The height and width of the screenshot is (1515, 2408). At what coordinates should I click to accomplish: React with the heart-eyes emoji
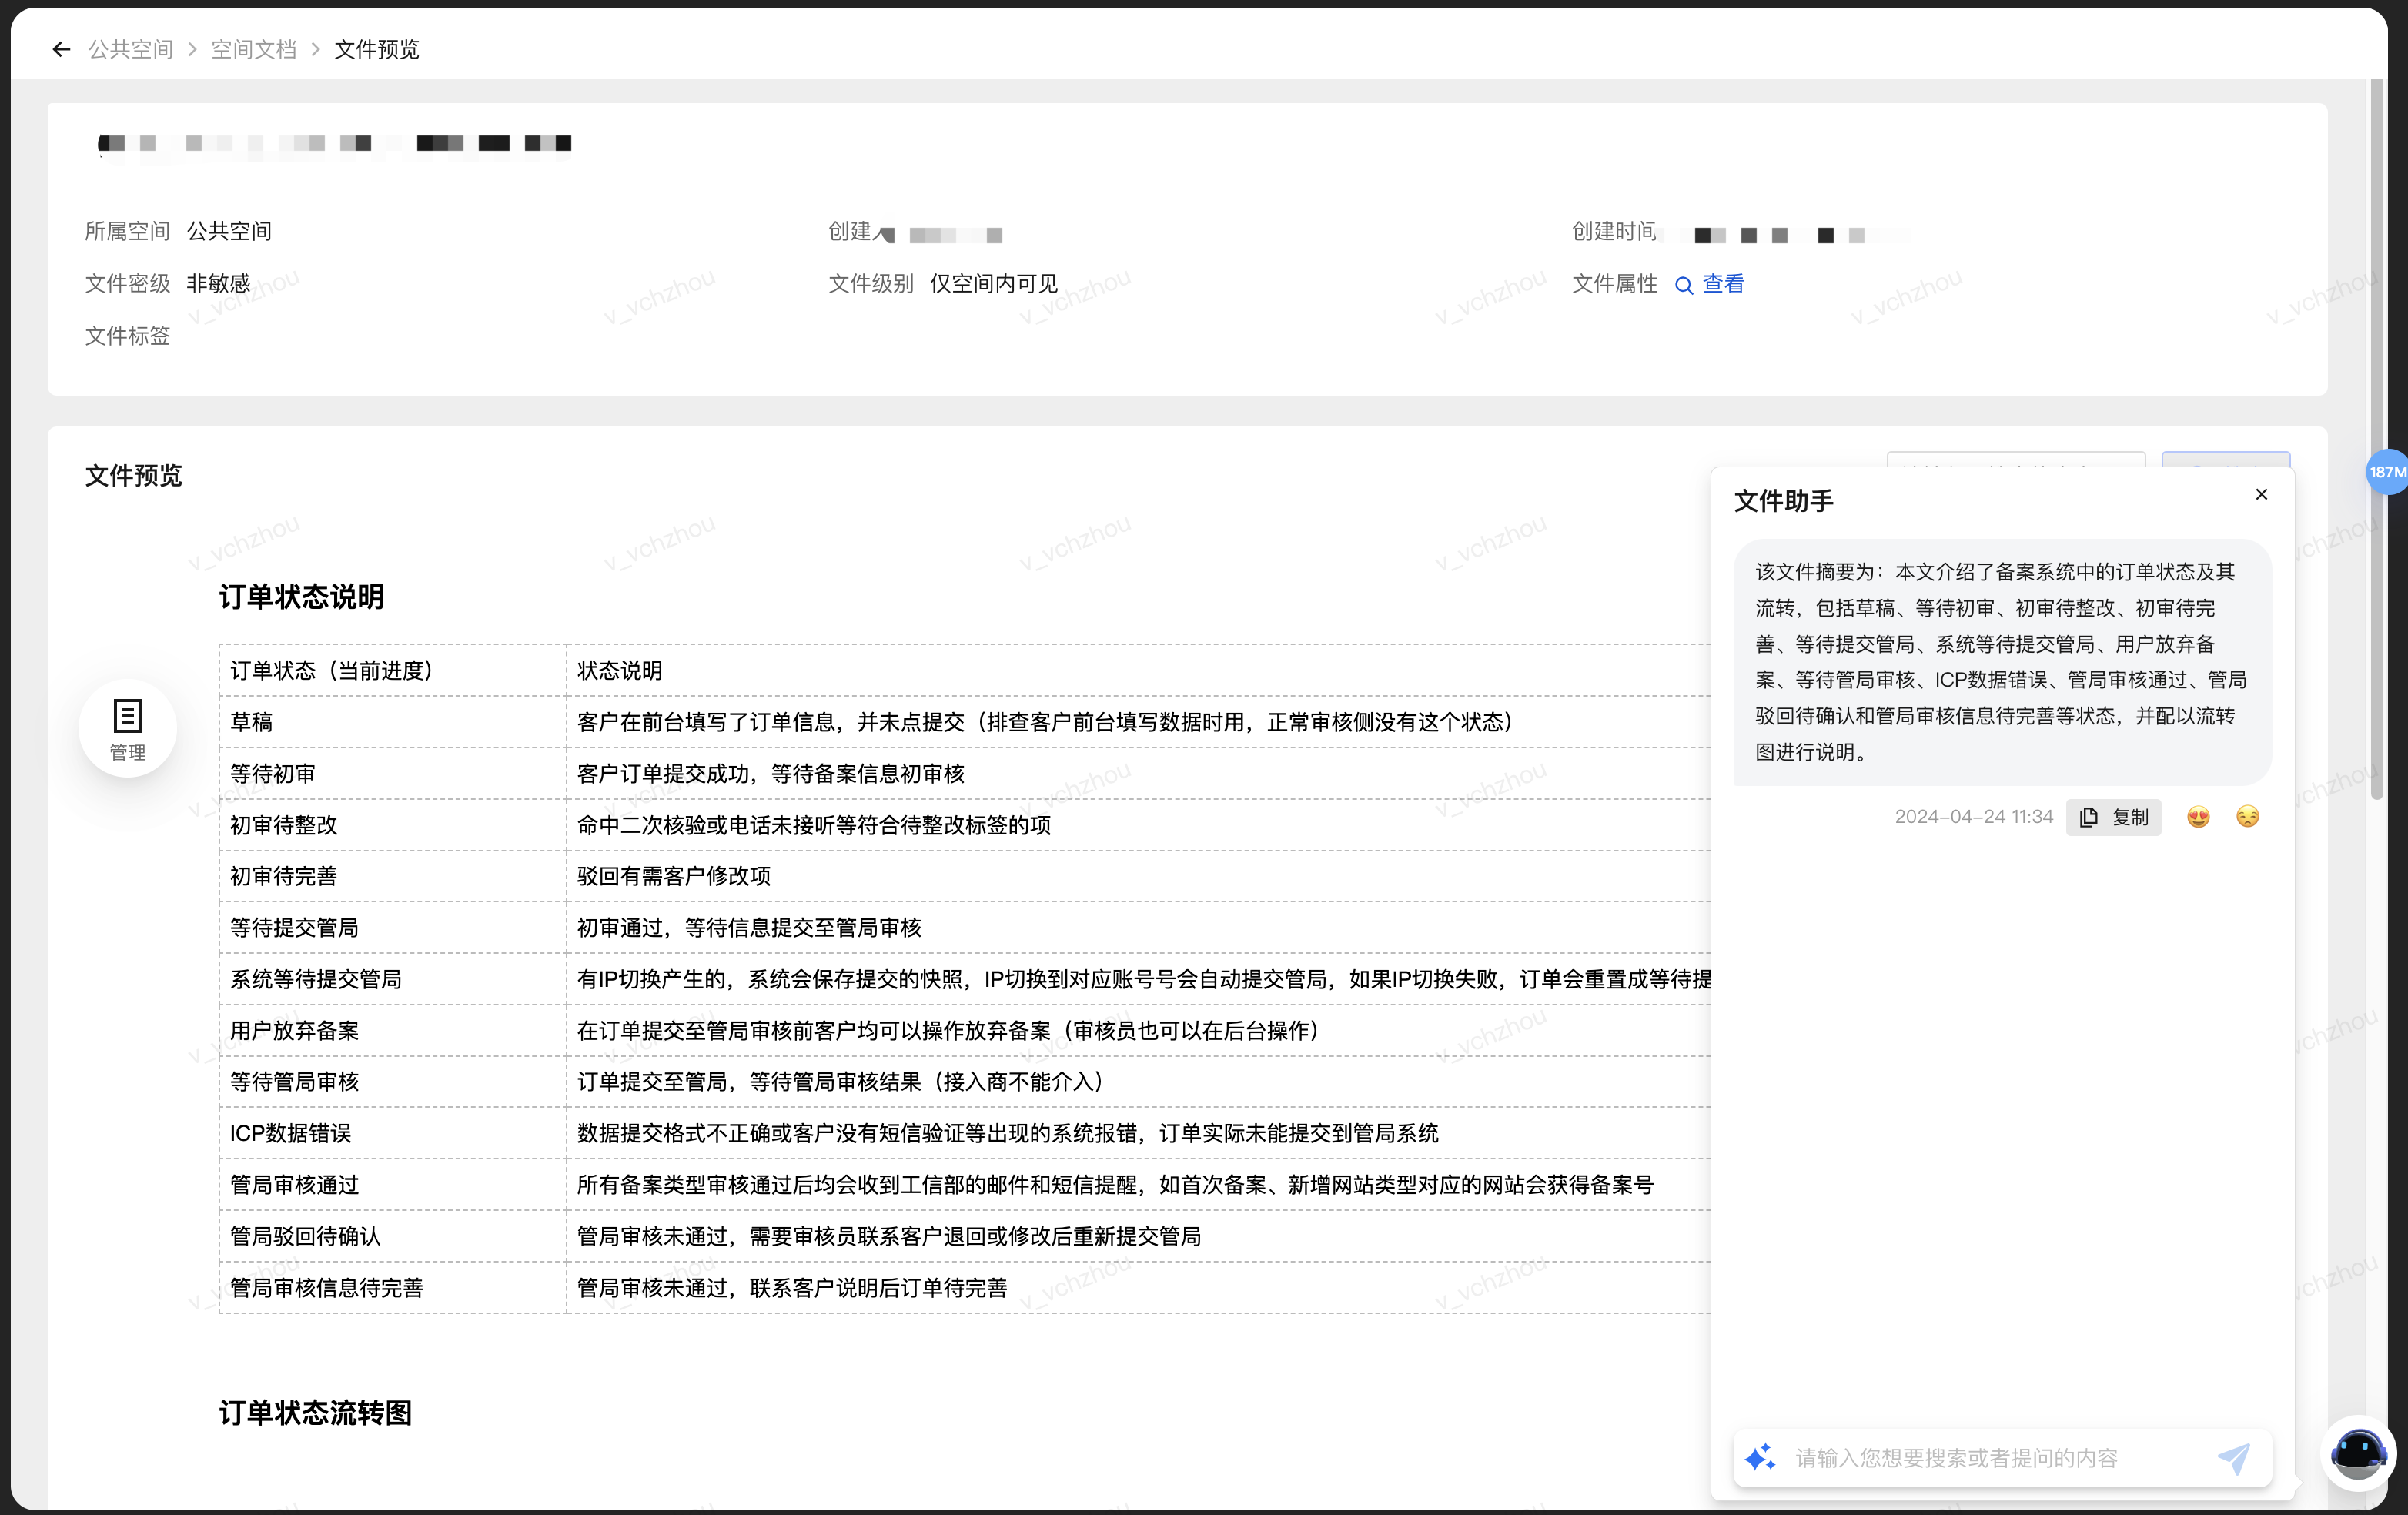tap(2198, 817)
